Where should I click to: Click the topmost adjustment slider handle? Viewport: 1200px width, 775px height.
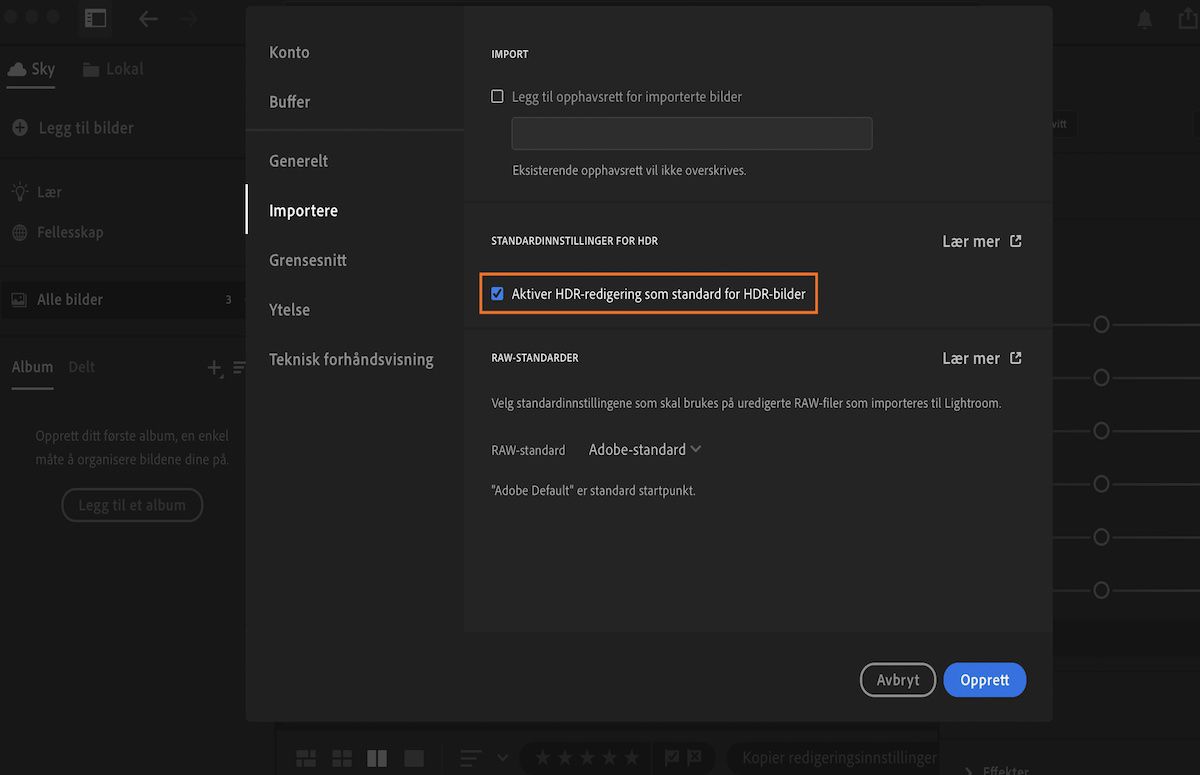coord(1100,324)
